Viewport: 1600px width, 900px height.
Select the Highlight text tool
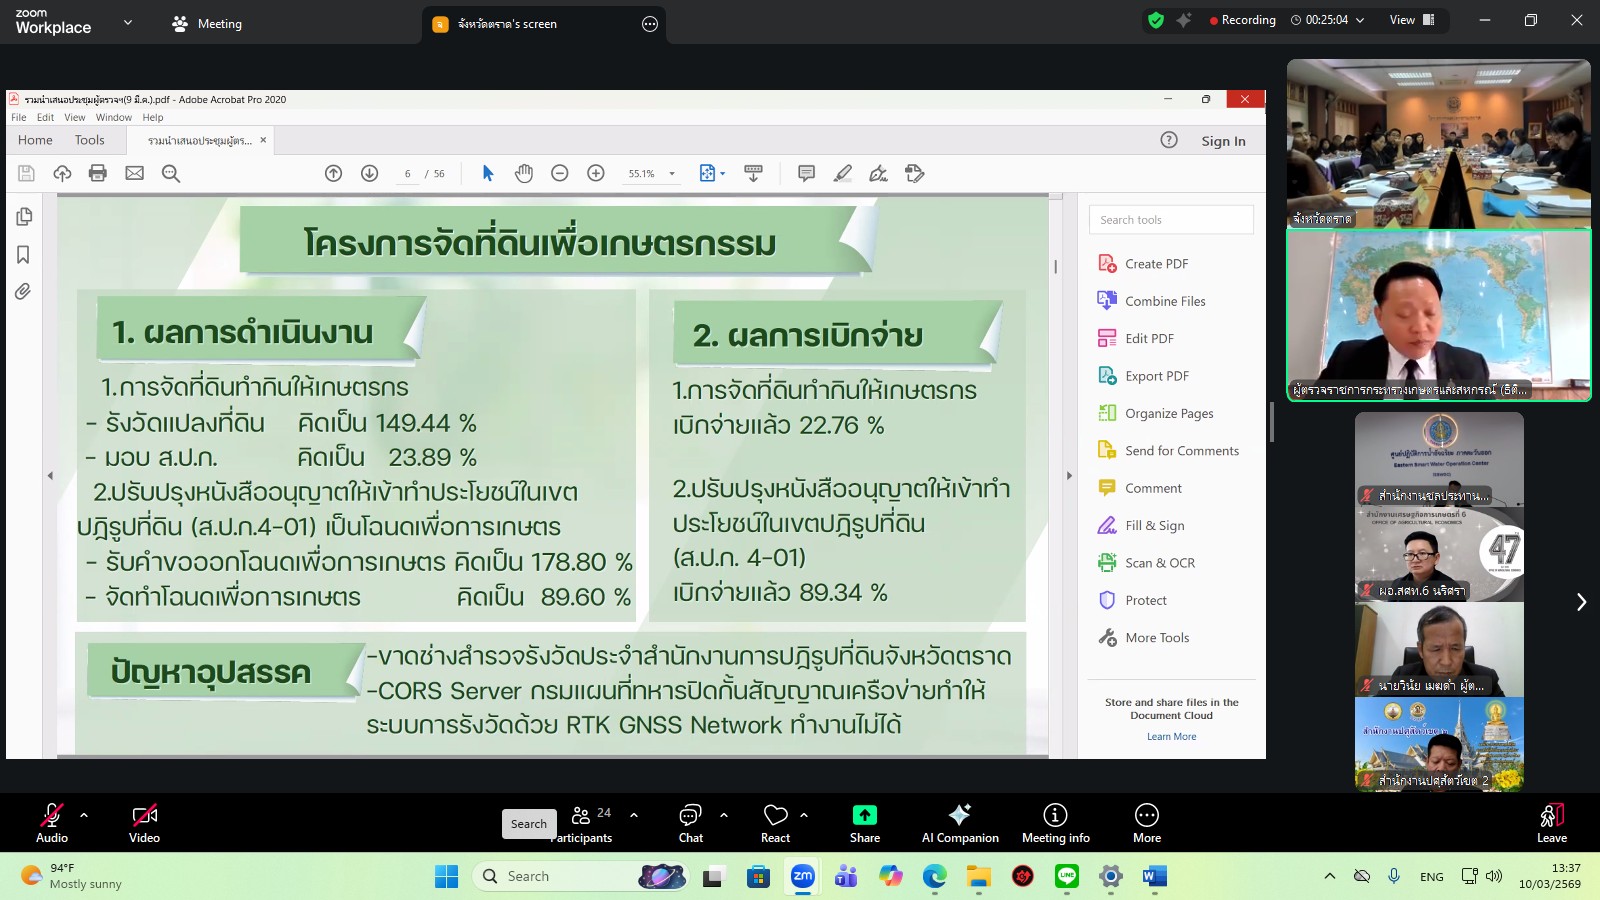843,173
